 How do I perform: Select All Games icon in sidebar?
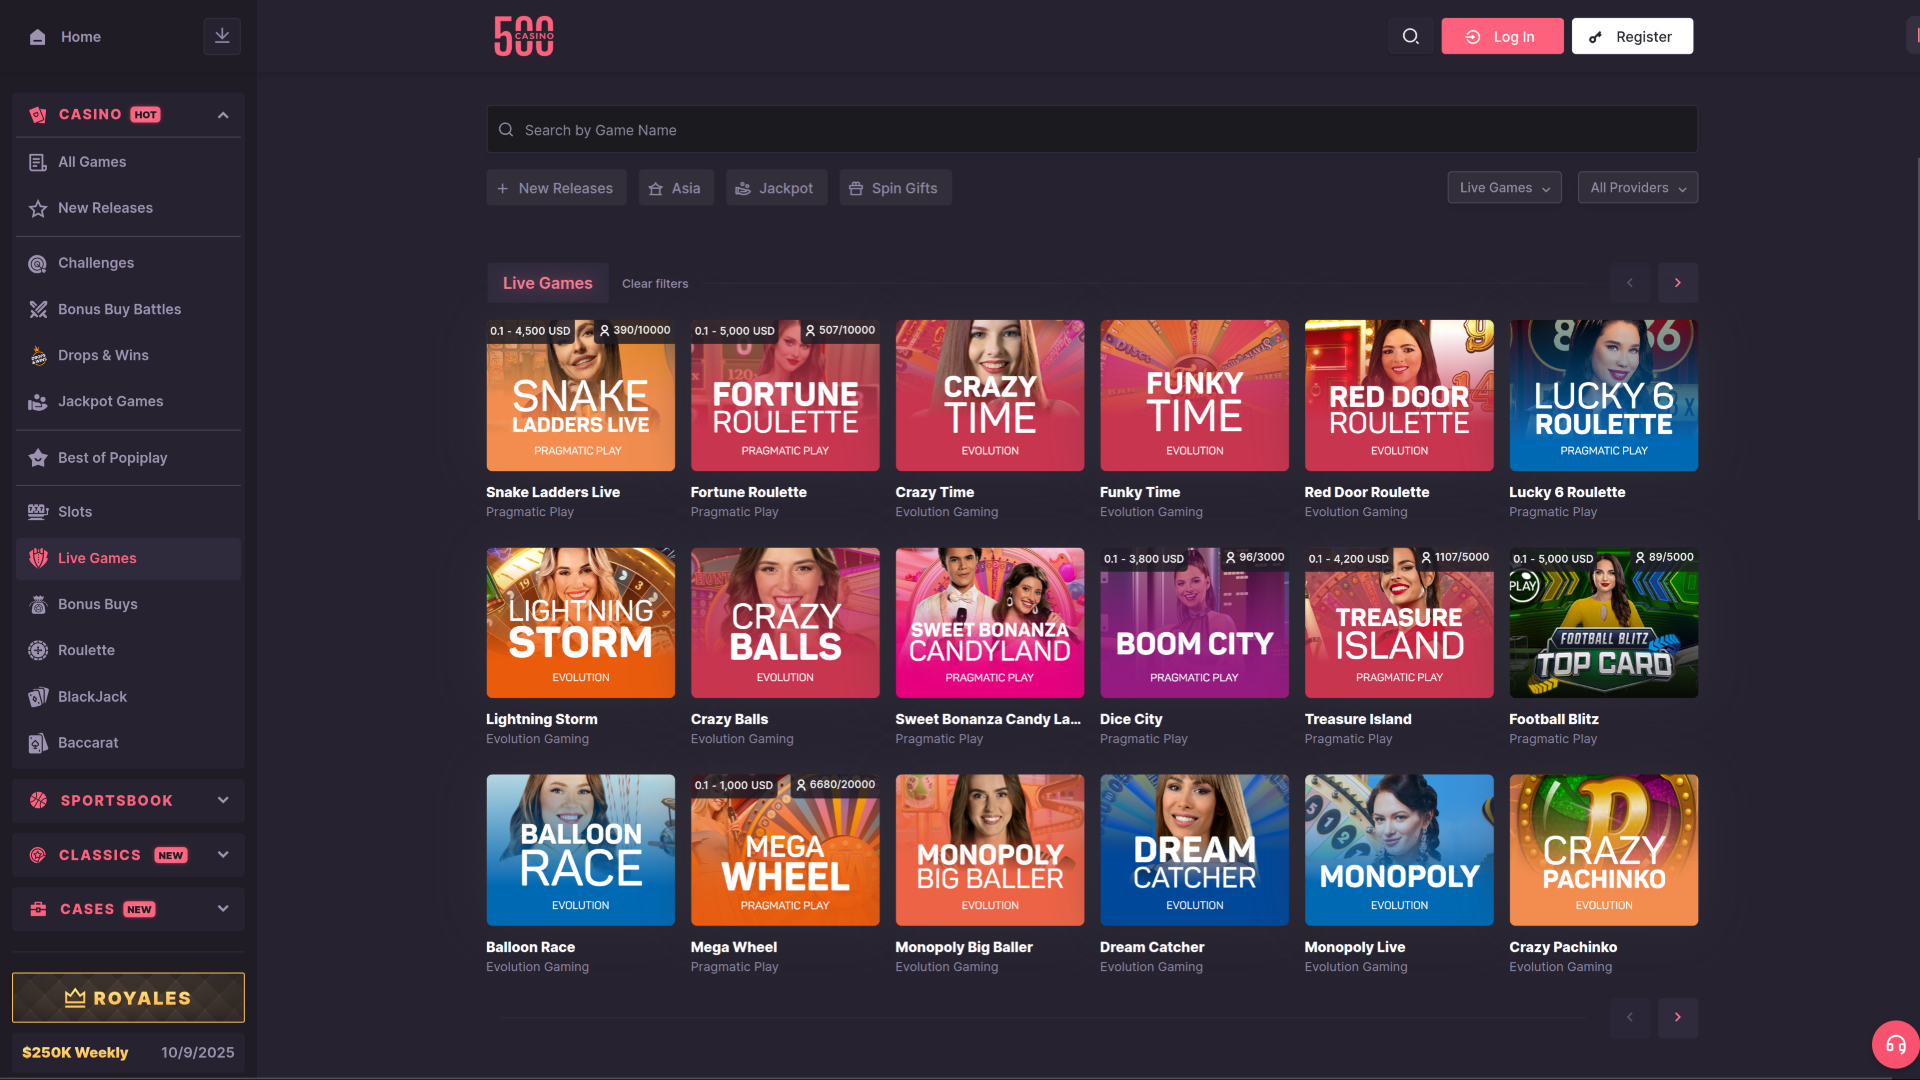(x=38, y=162)
